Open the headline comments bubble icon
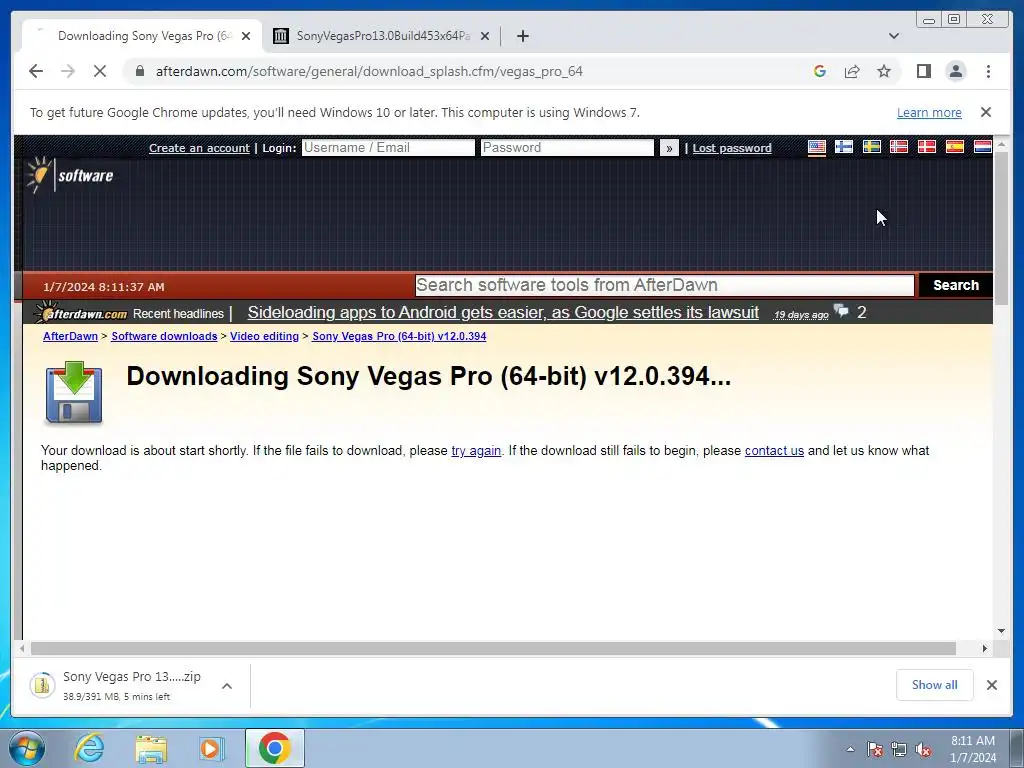Viewport: 1024px width, 768px height. coord(842,311)
